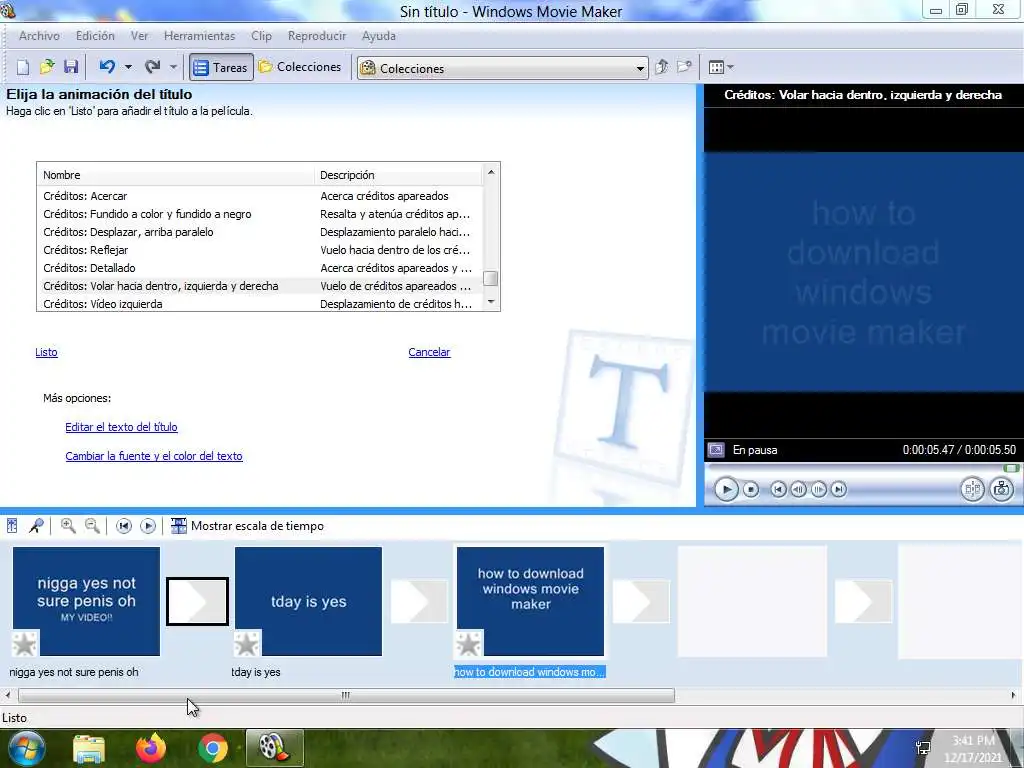This screenshot has height=768, width=1024.
Task: Select Créditos: Desplazar, arriba paralelo
Action: point(260,232)
